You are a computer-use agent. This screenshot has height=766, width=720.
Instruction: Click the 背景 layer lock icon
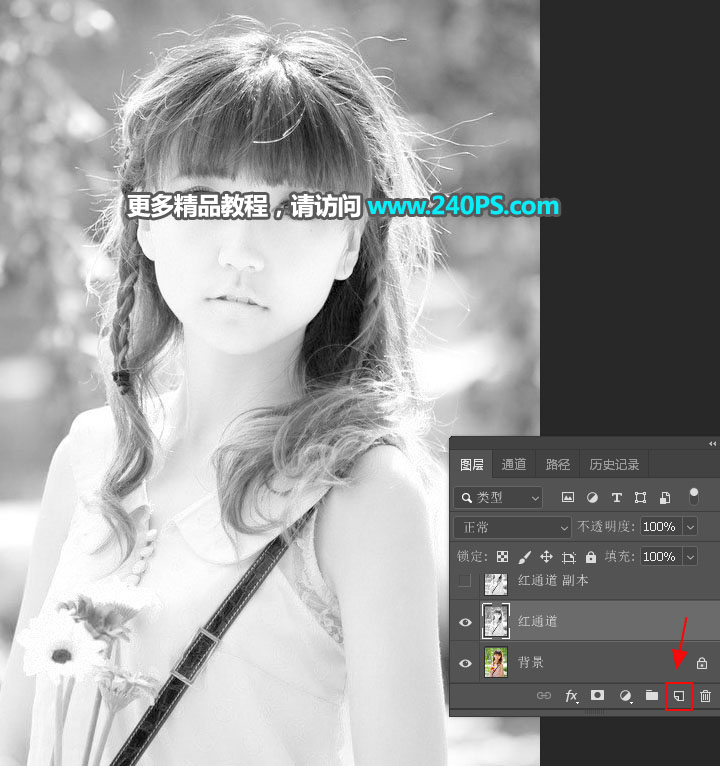702,663
